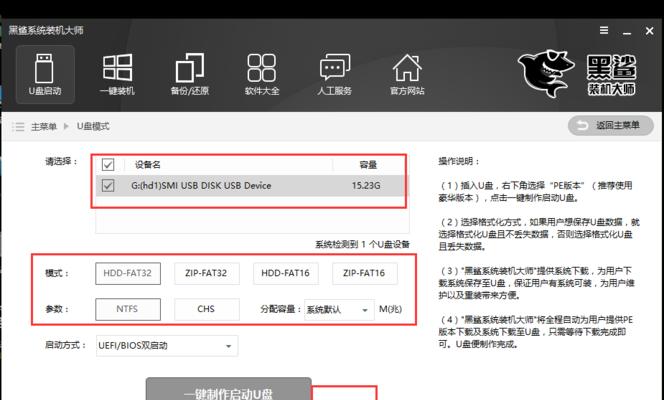The height and width of the screenshot is (400, 664).
Task: Open the hamburger menu in title bar
Action: tap(604, 30)
